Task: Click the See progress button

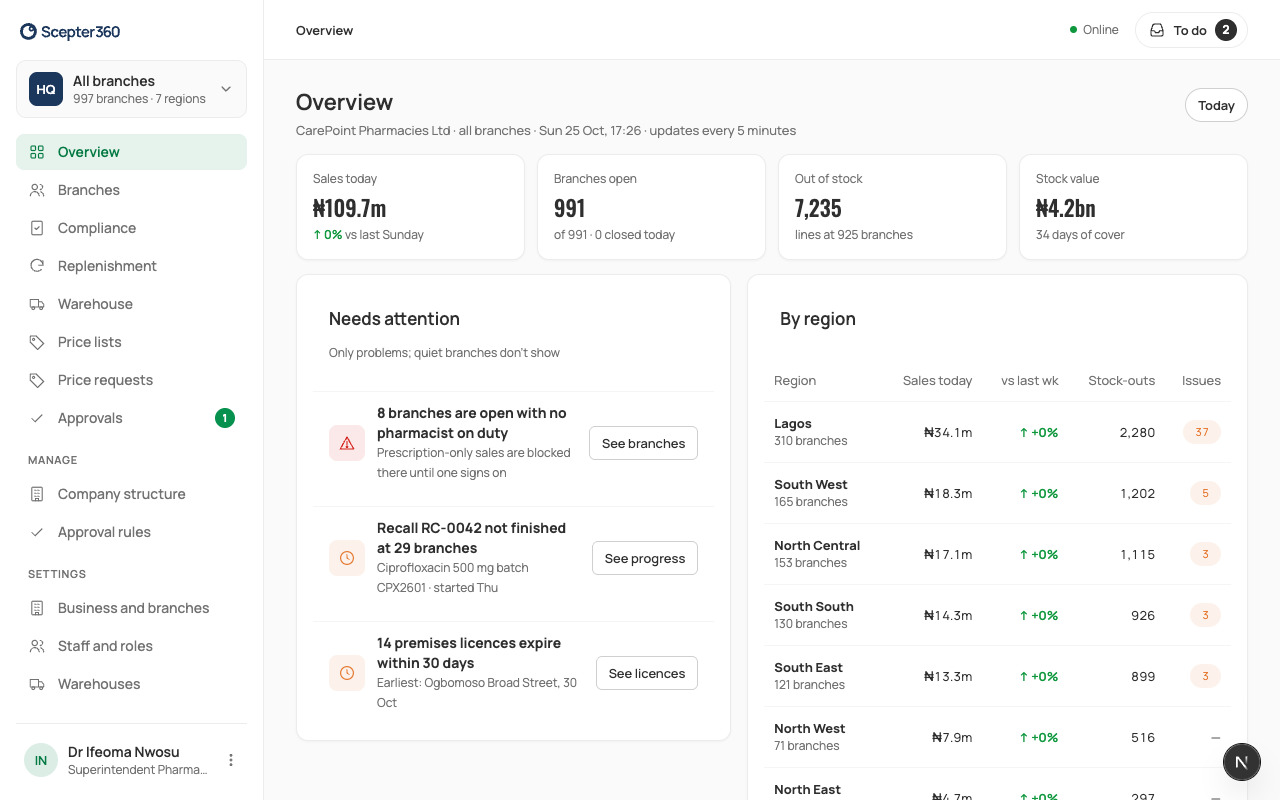Action: (x=645, y=558)
